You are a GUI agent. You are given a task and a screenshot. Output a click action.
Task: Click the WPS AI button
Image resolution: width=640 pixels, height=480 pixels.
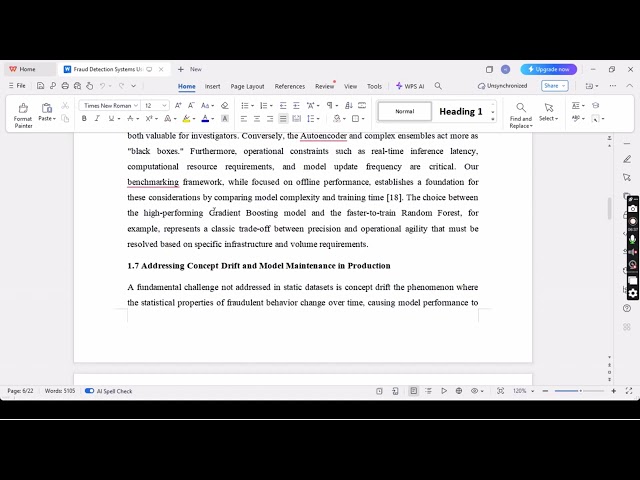[410, 86]
